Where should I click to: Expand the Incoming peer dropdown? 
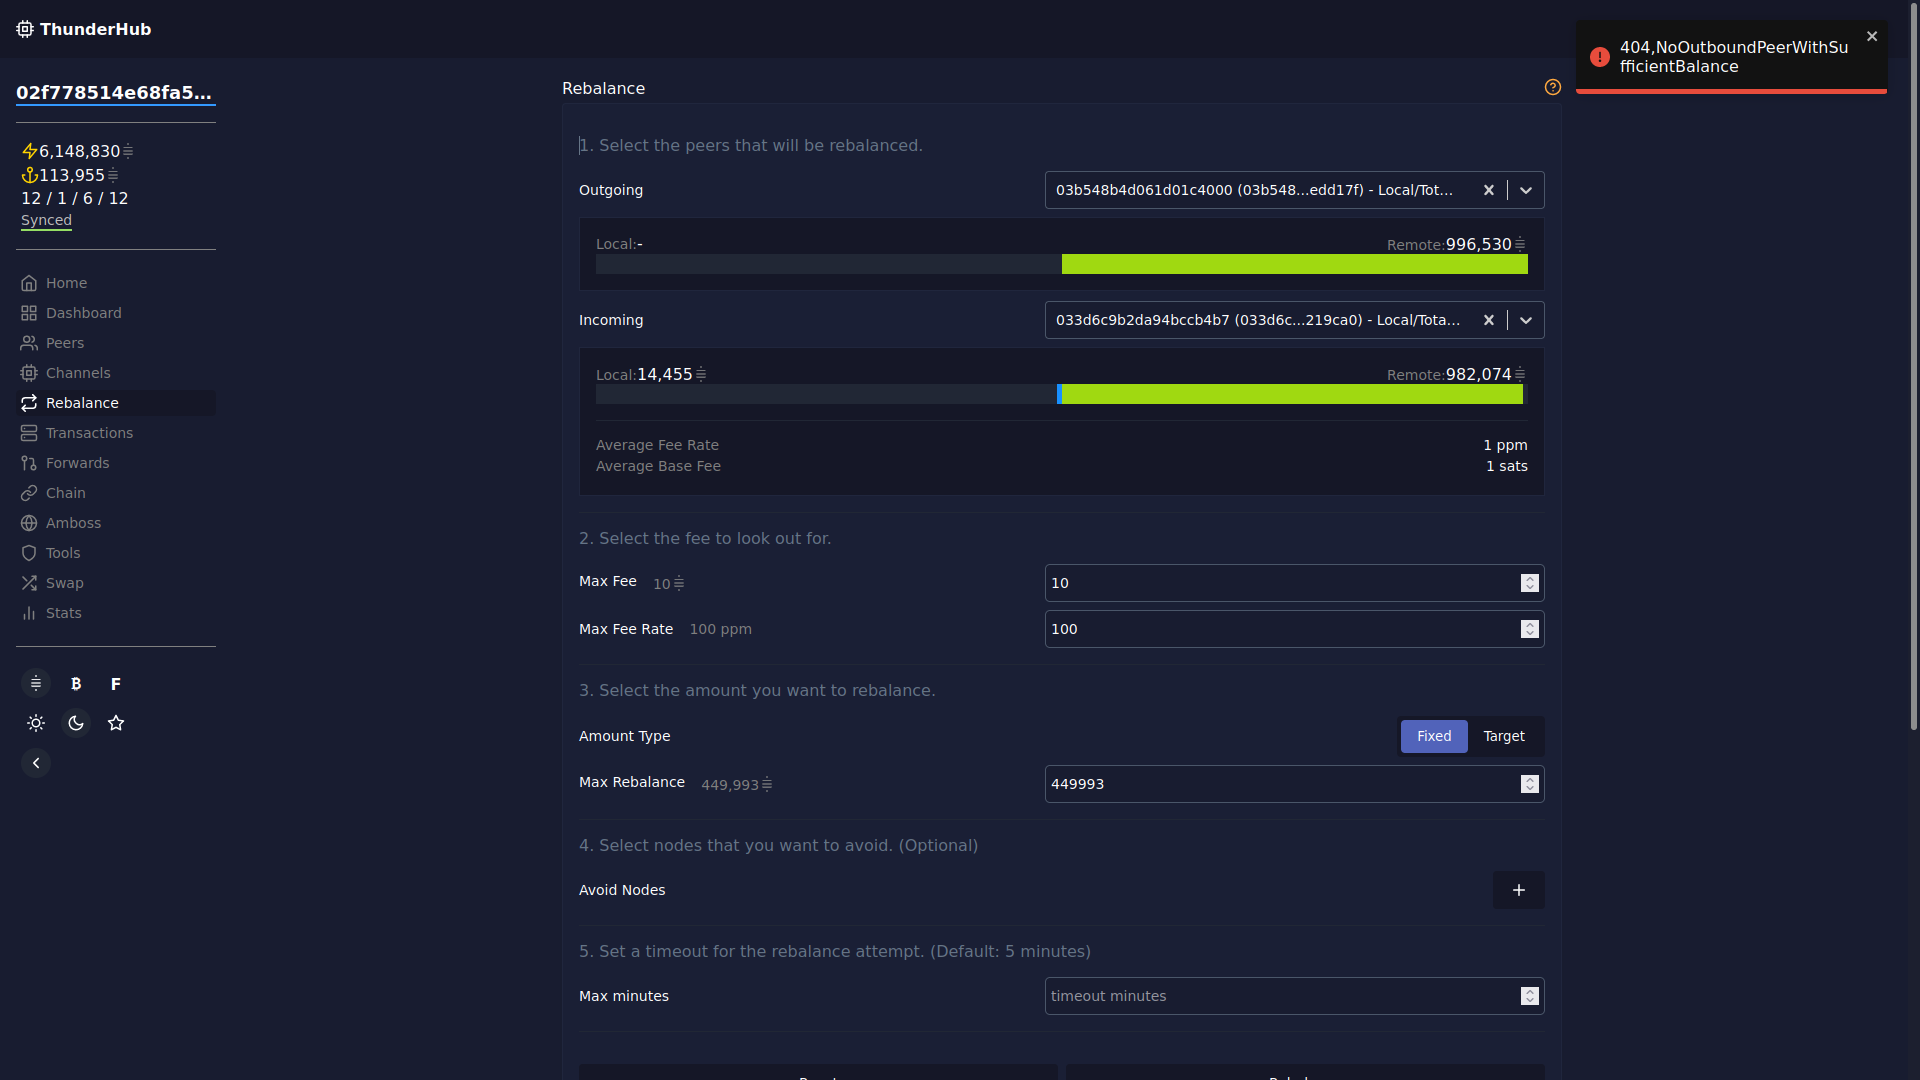1526,320
